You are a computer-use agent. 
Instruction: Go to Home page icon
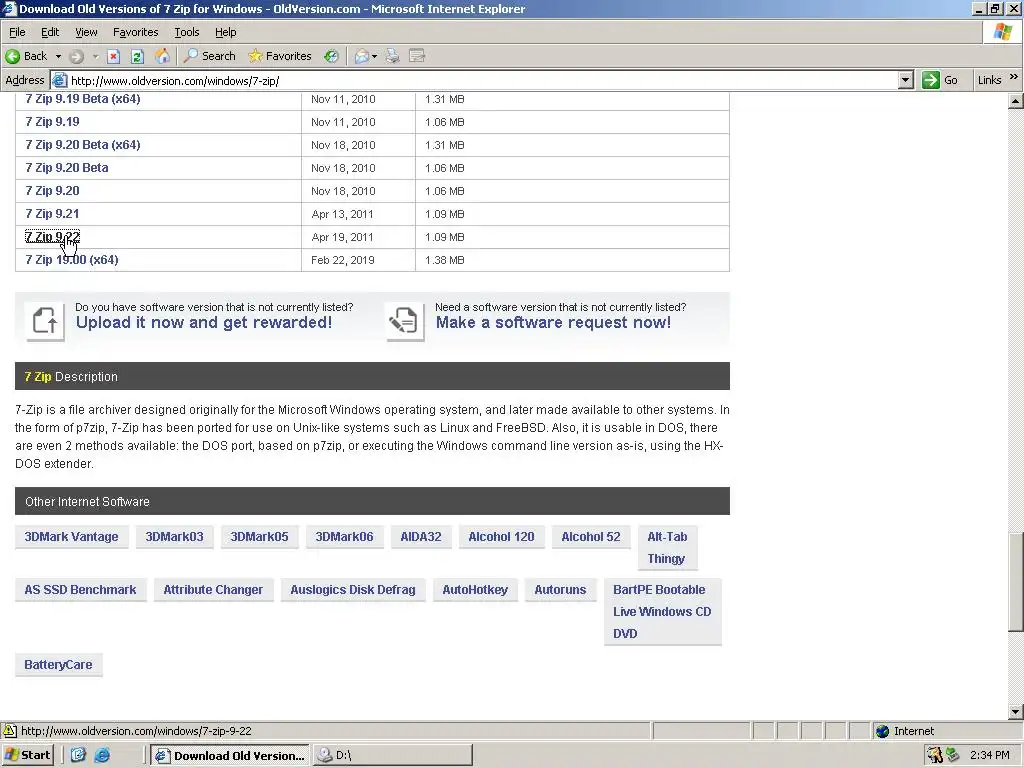(x=162, y=56)
